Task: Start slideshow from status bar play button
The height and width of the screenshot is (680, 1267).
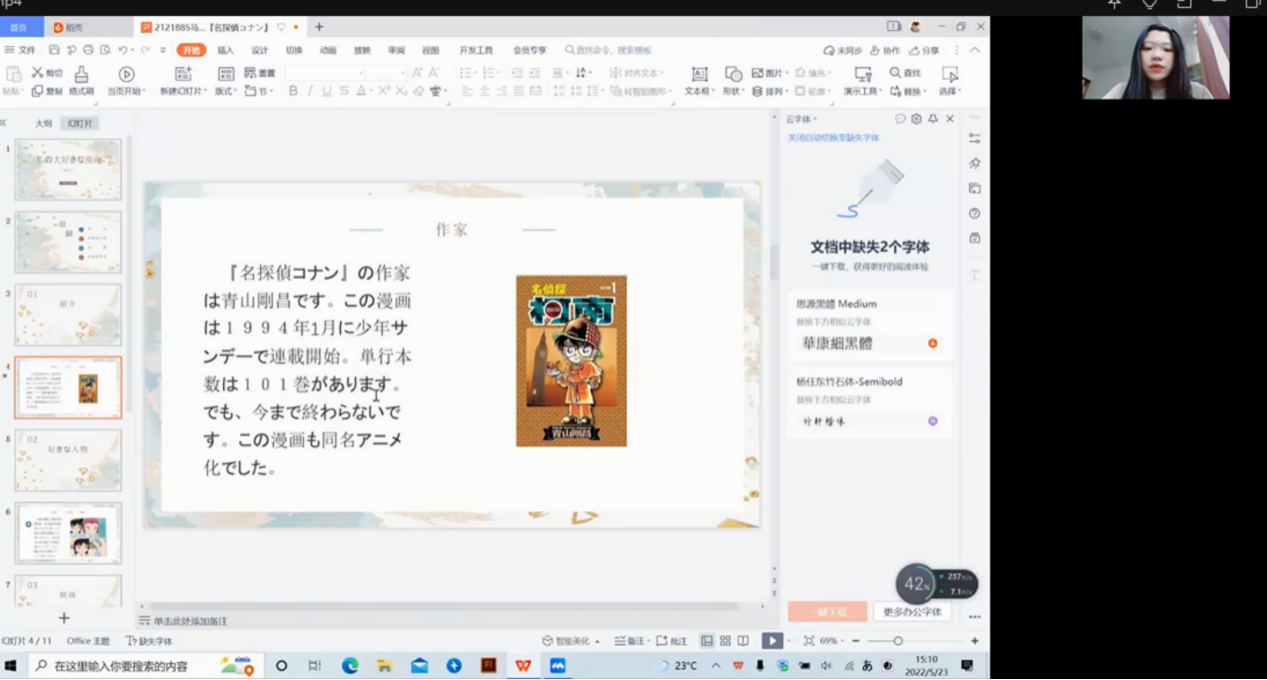Action: pos(772,641)
